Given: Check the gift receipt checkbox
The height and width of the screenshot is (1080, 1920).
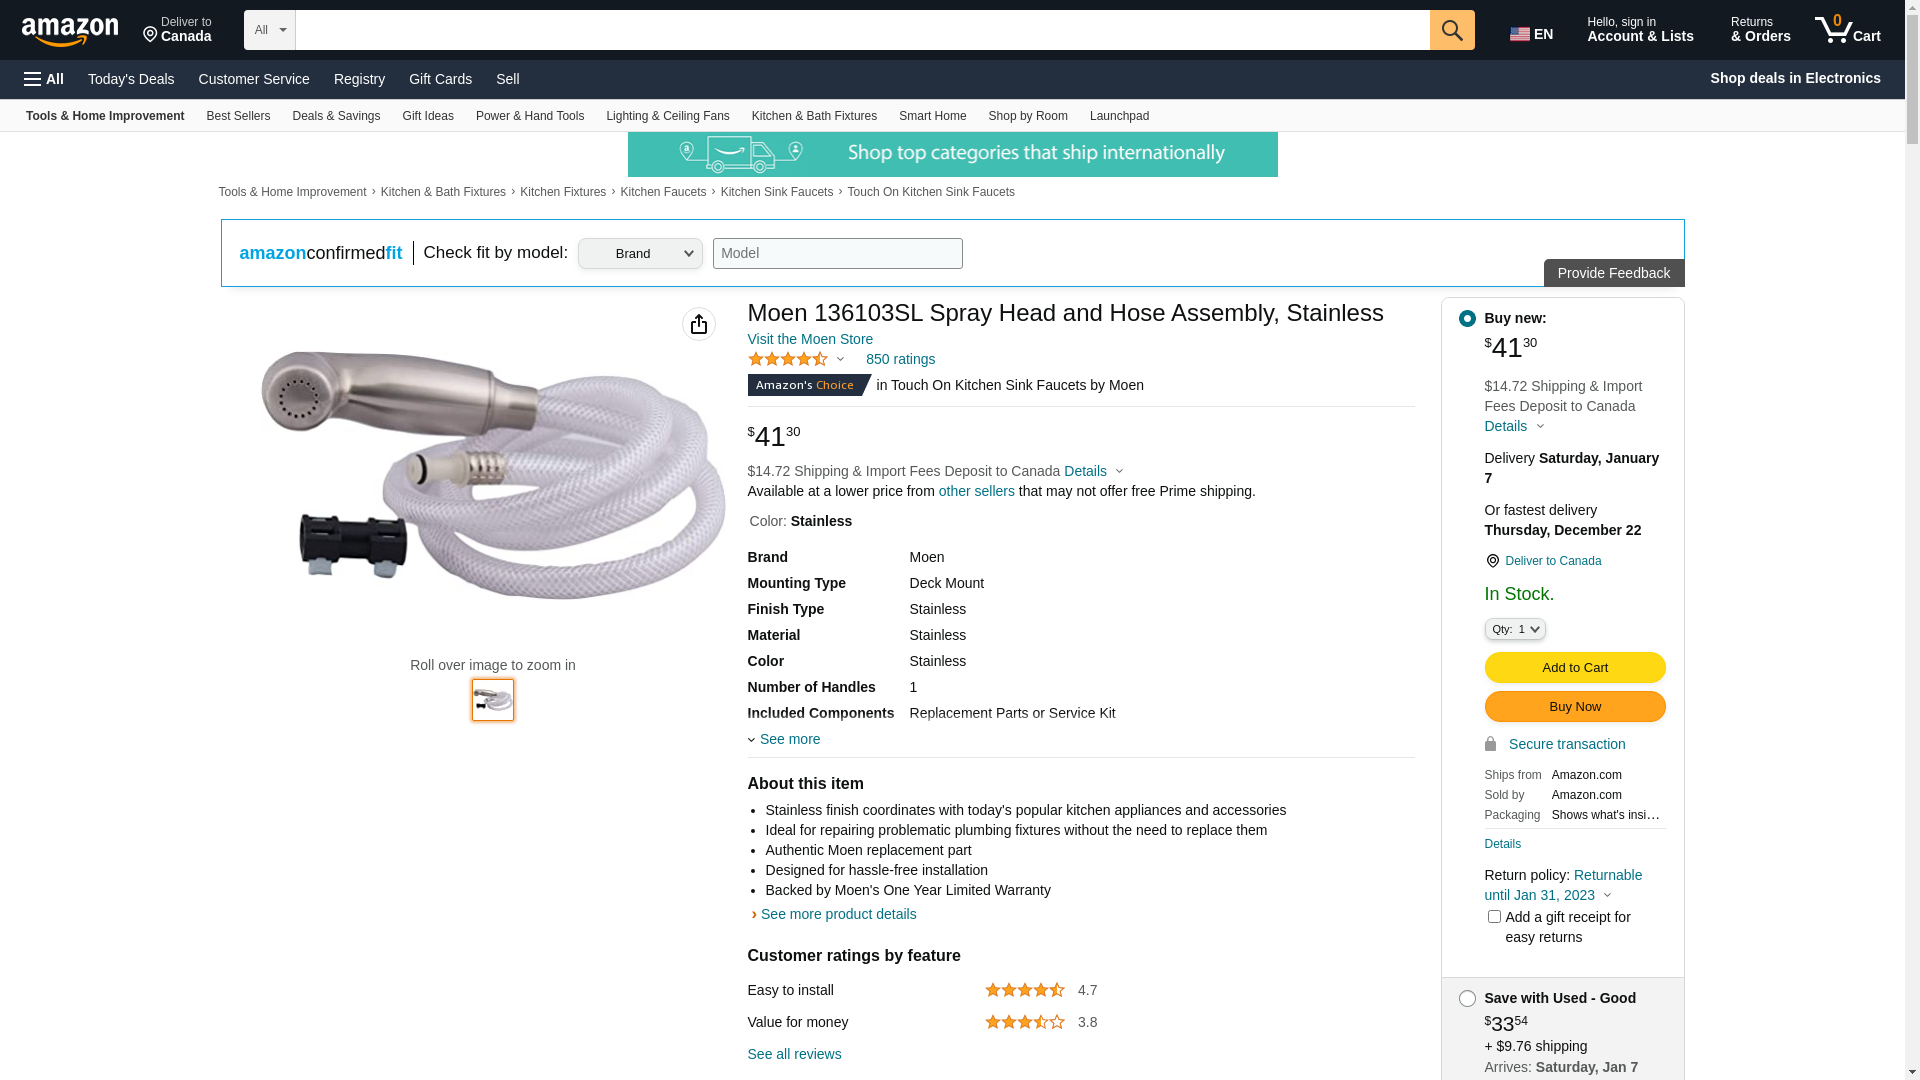Looking at the screenshot, I should point(1494,917).
